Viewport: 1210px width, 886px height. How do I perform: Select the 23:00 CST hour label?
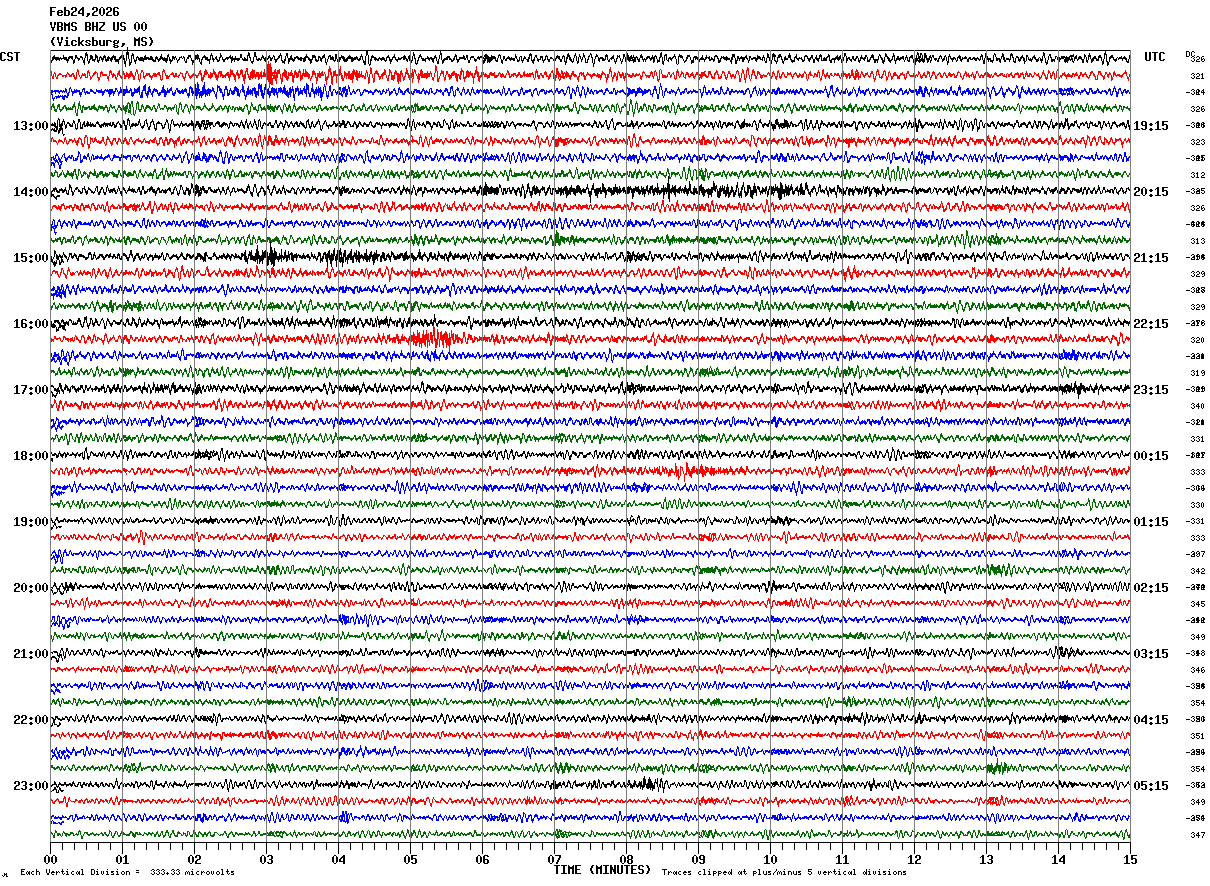[30, 786]
